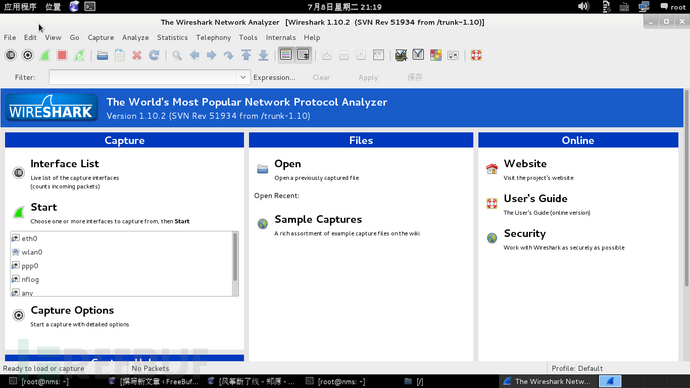Click the list capture interfaces toolbar icon
This screenshot has height=388, width=690.
pos(11,55)
